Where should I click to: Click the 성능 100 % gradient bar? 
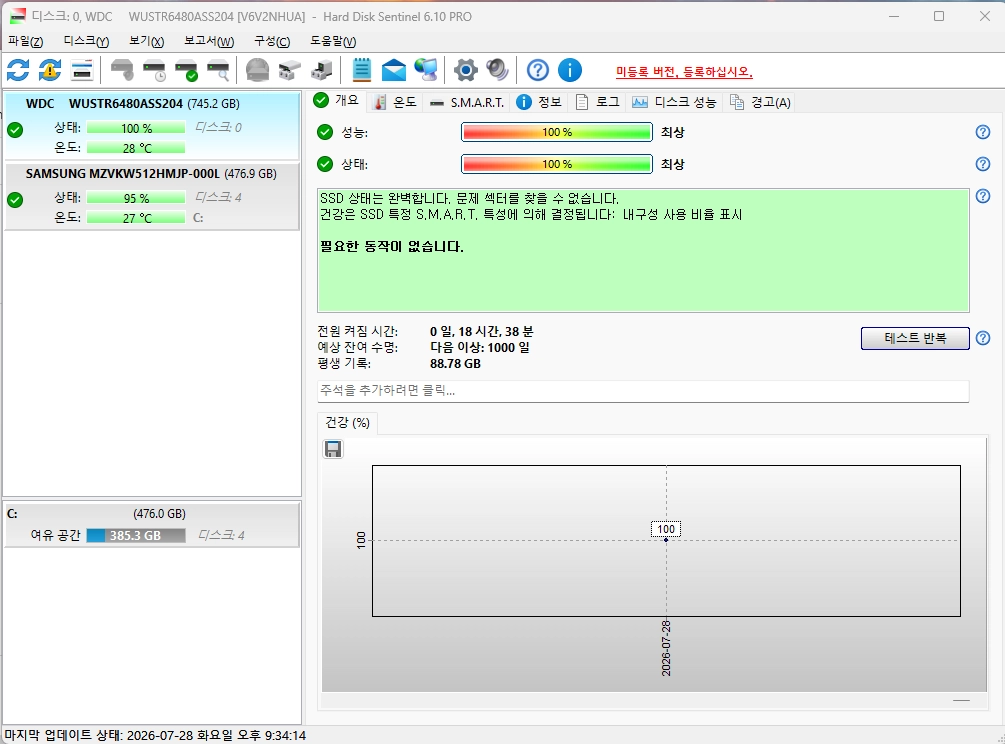click(x=556, y=132)
